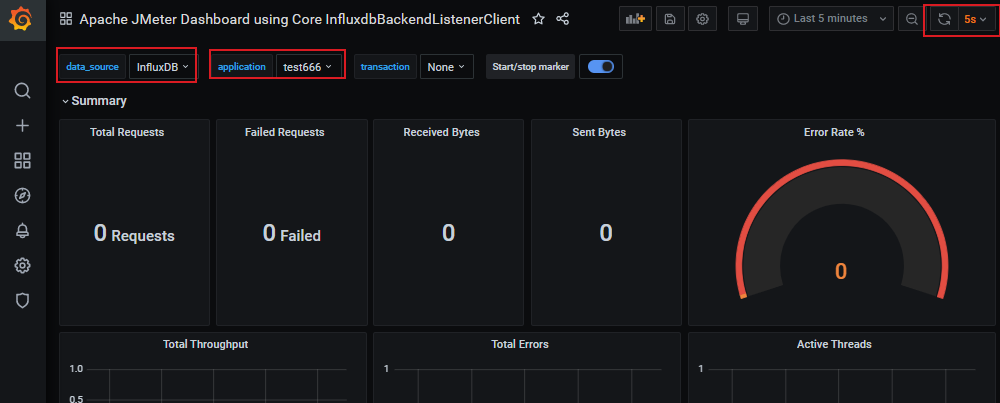Viewport: 1000px width, 403px height.
Task: Toggle the Start/stop marker switch
Action: [x=601, y=66]
